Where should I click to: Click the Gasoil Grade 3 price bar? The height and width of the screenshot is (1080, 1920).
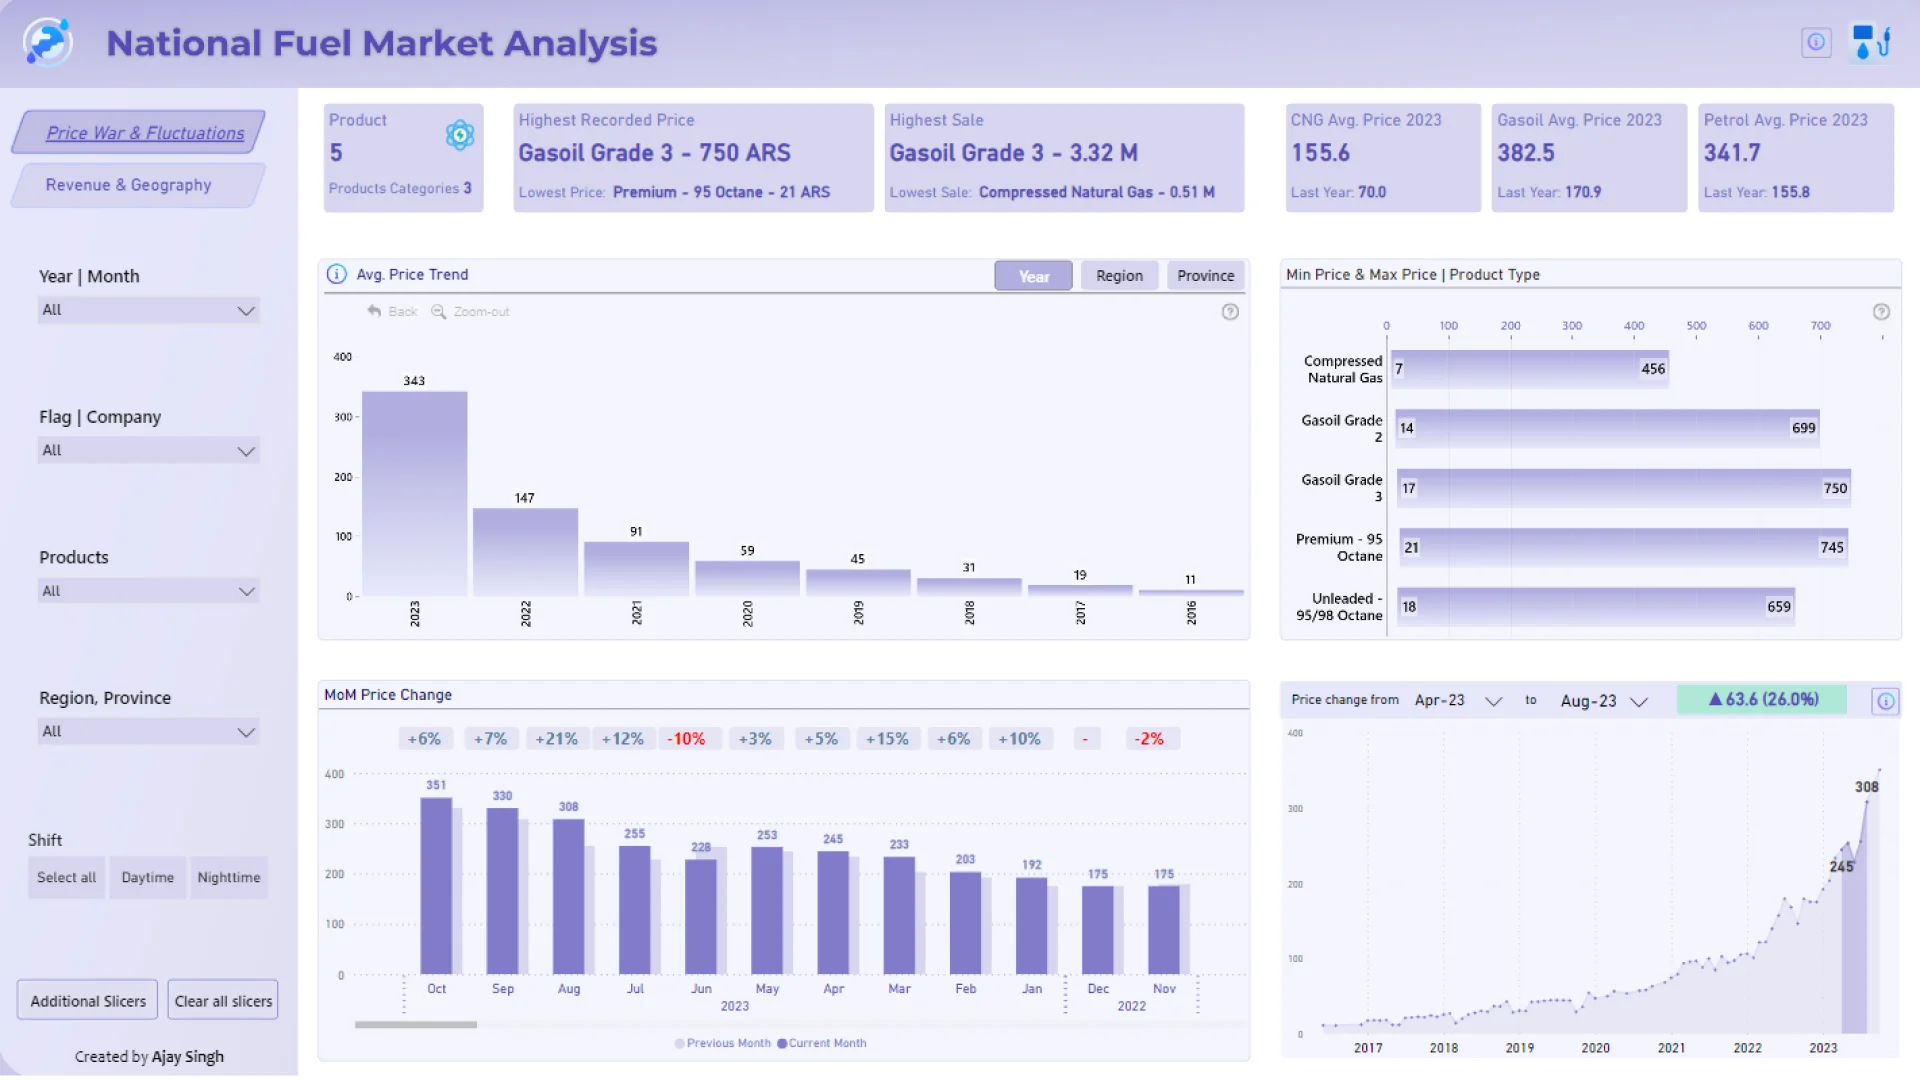(x=1623, y=488)
